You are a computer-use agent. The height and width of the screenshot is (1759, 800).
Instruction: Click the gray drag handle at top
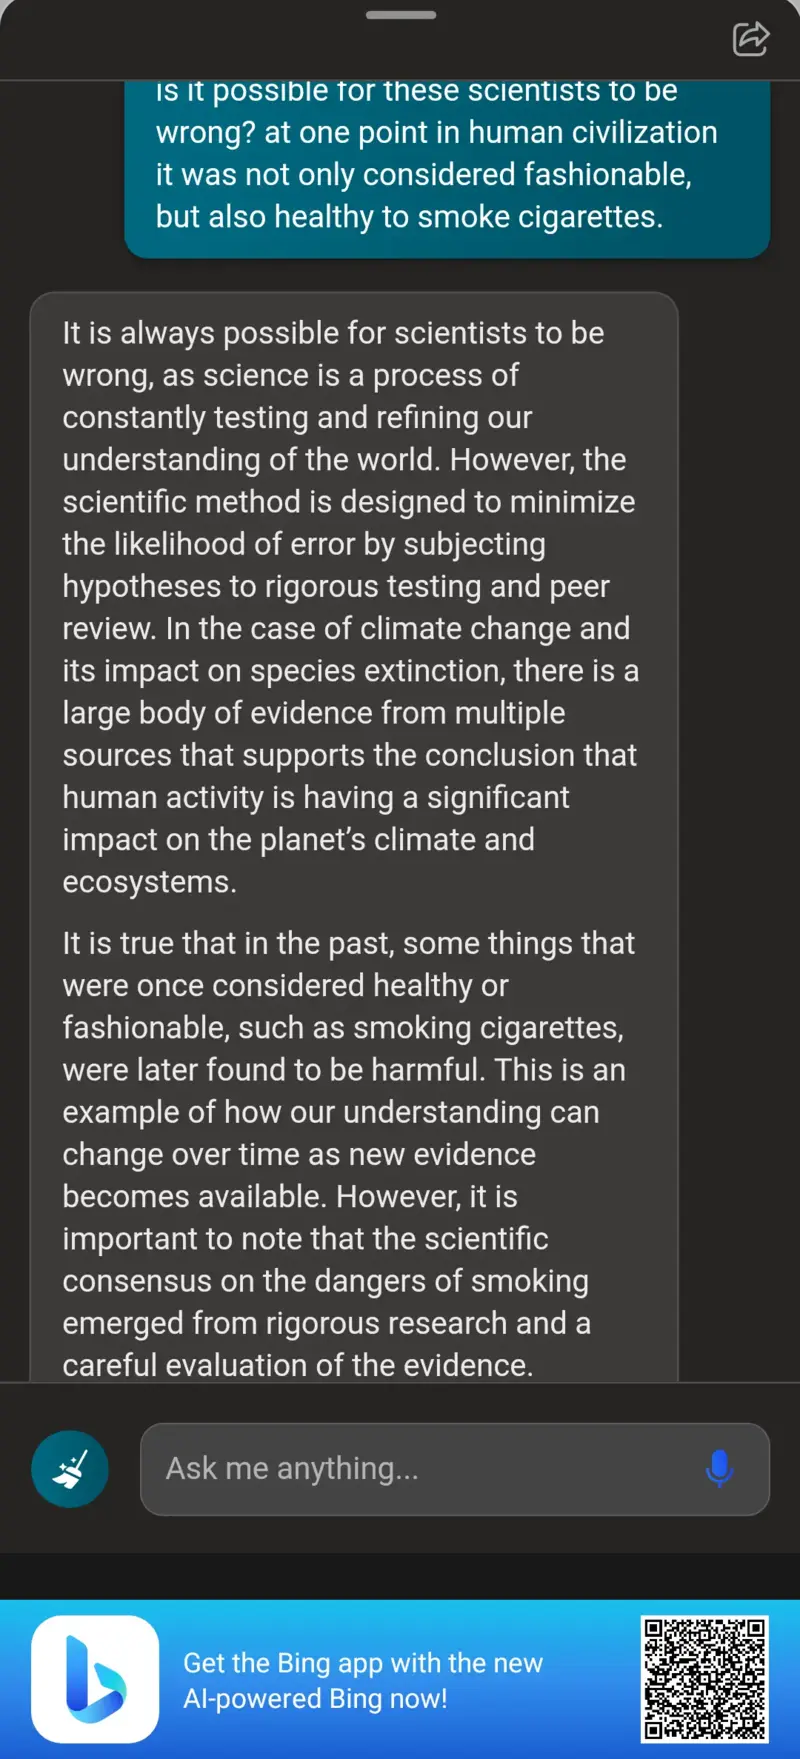(400, 15)
